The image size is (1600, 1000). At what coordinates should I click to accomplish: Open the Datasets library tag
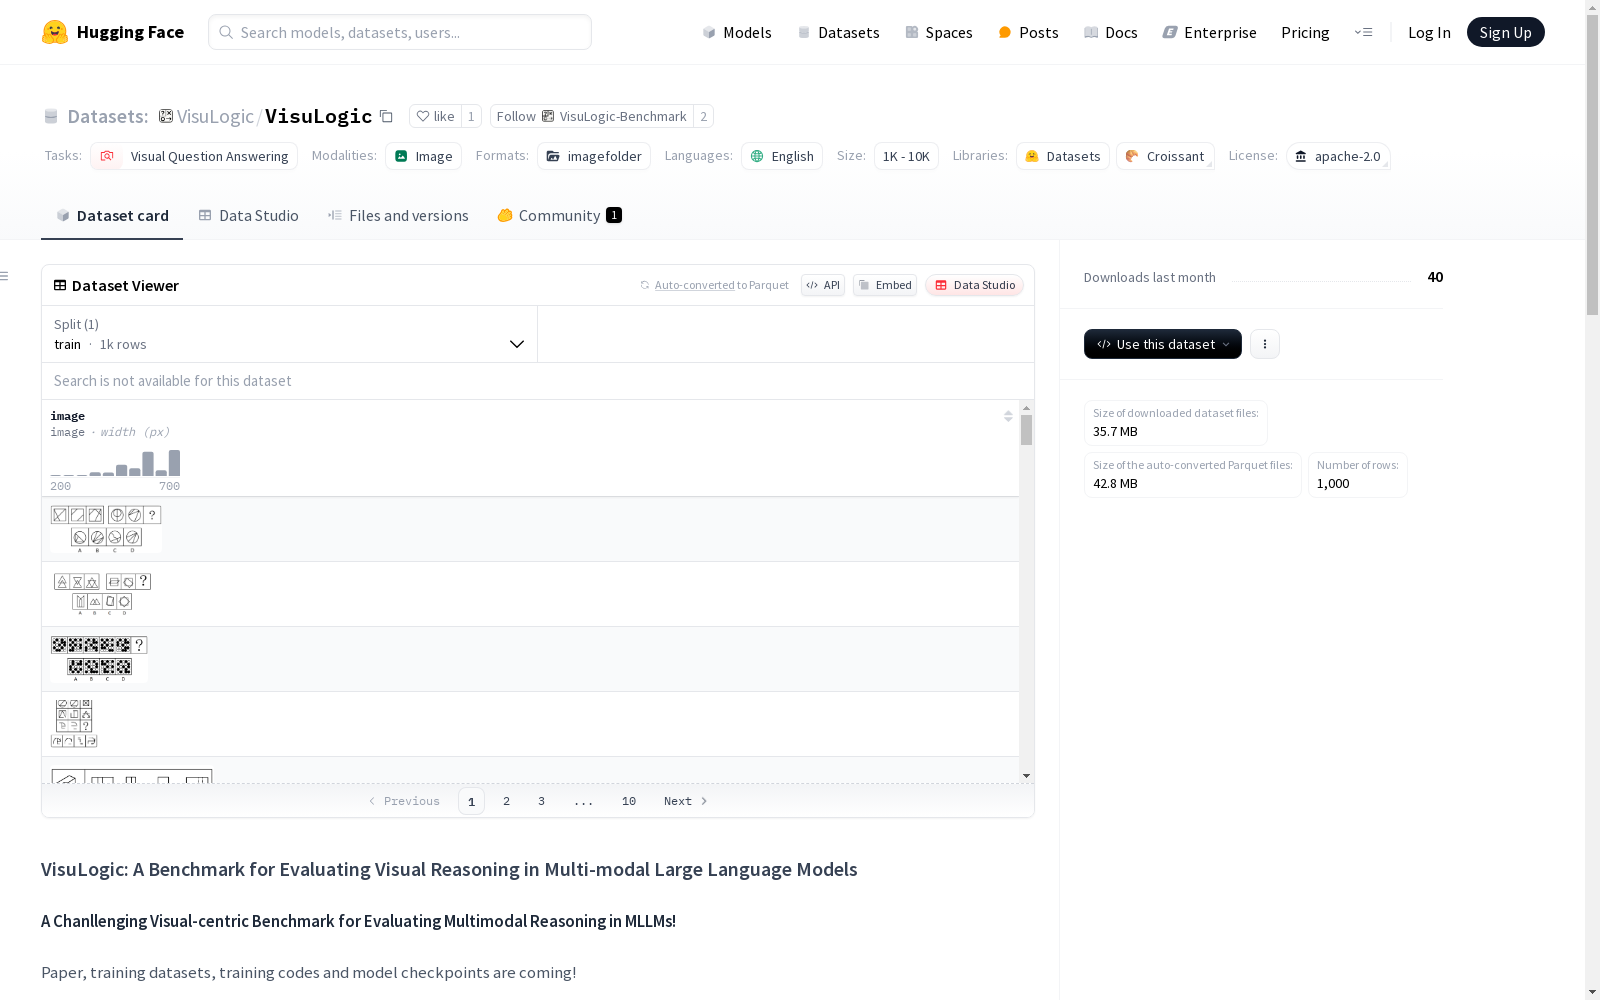1063,156
